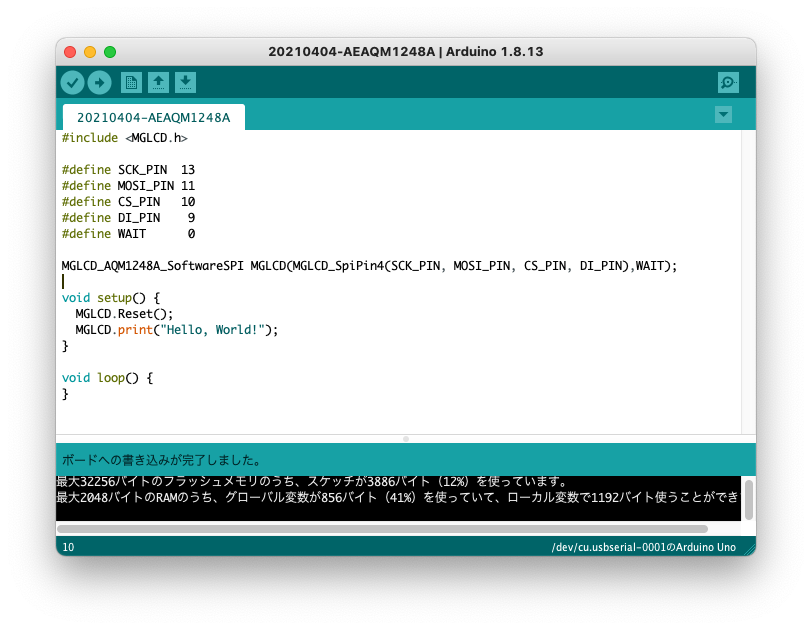Image resolution: width=812 pixels, height=630 pixels.
Task: Click the WAIT 0 define line
Action: tap(128, 234)
